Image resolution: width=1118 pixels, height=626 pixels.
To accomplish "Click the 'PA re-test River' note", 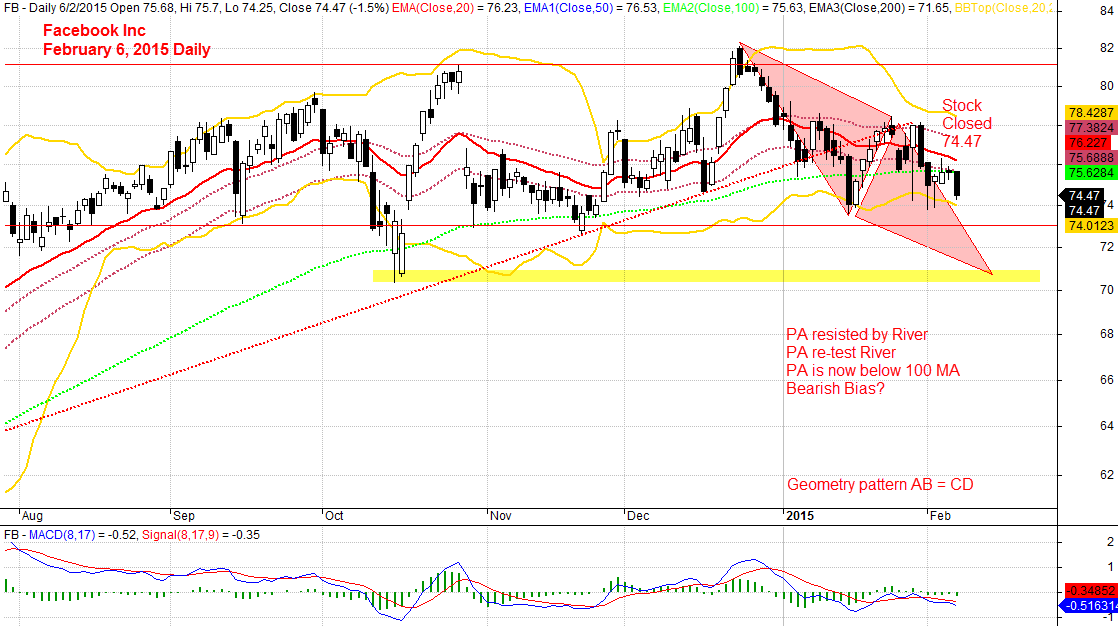I will pos(841,352).
